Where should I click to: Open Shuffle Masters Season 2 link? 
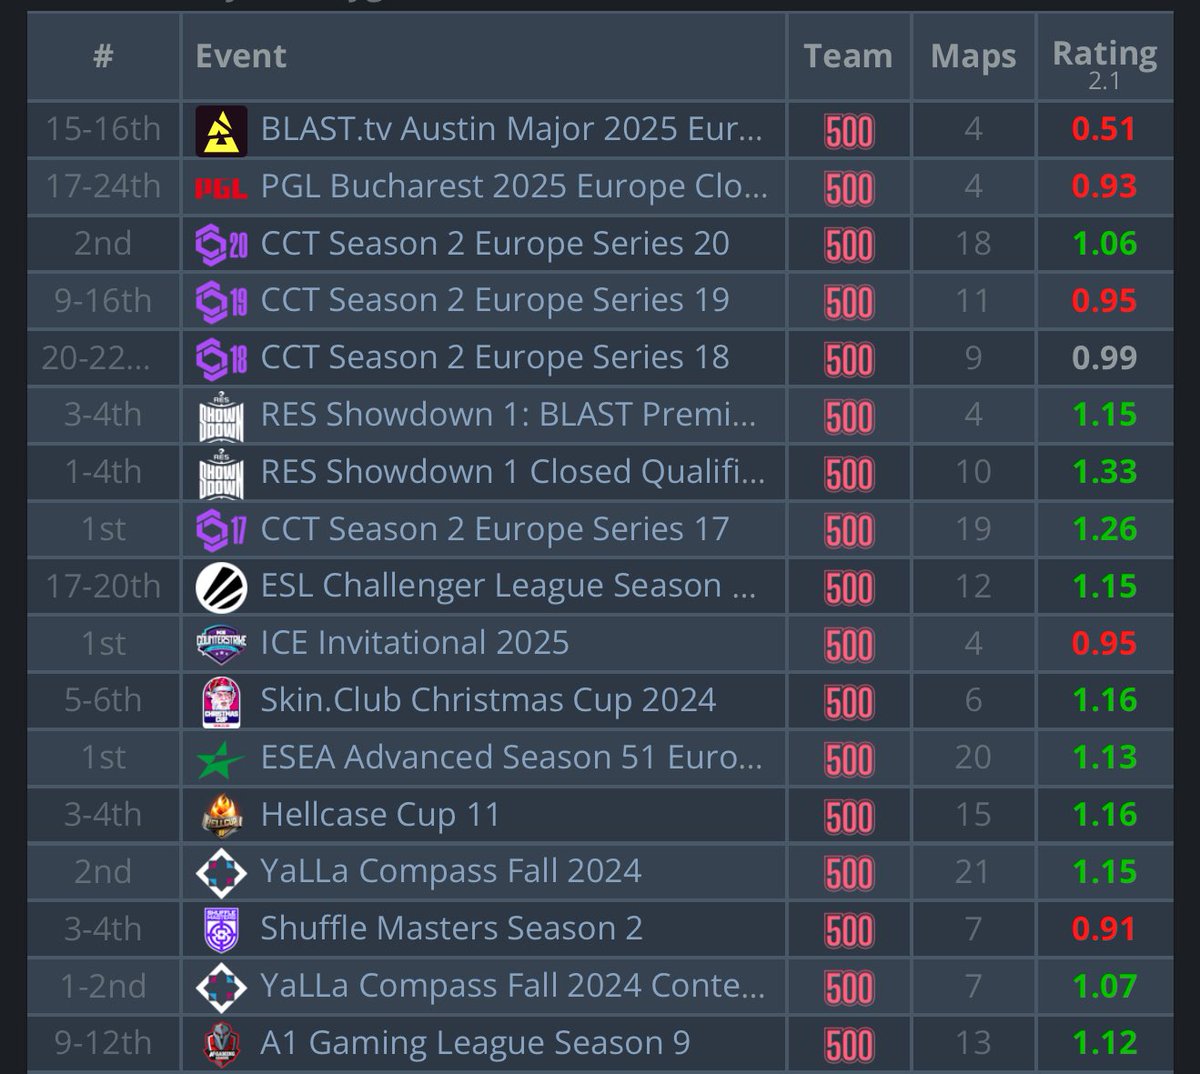451,928
